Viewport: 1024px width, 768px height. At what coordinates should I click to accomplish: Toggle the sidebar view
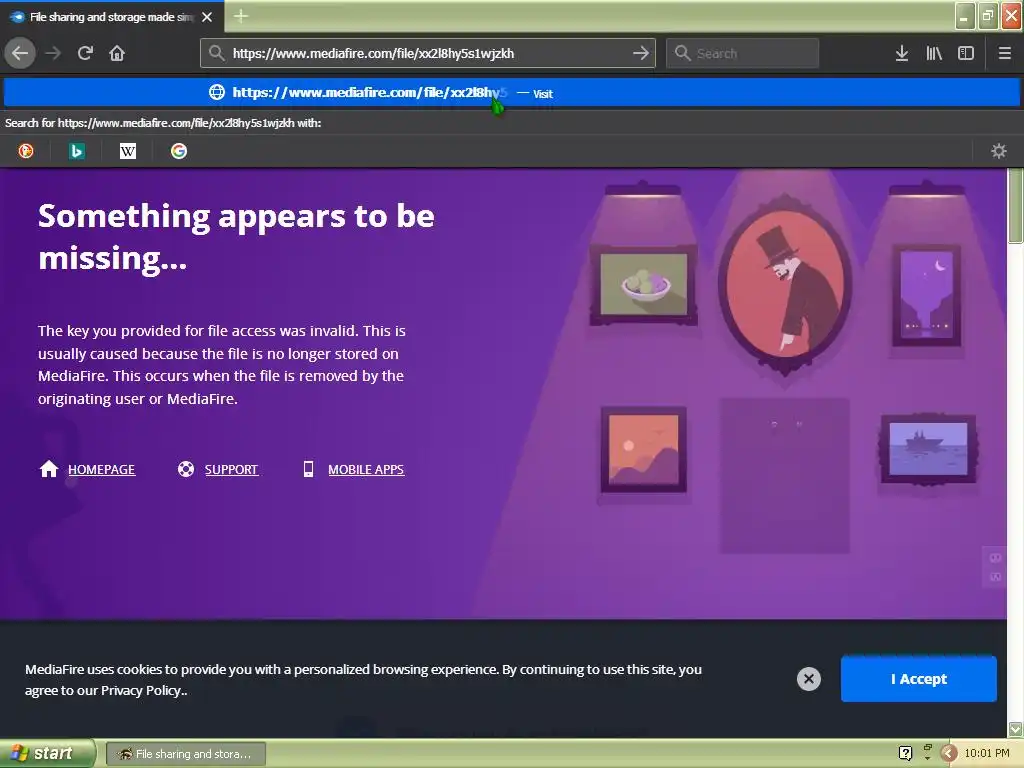[966, 53]
